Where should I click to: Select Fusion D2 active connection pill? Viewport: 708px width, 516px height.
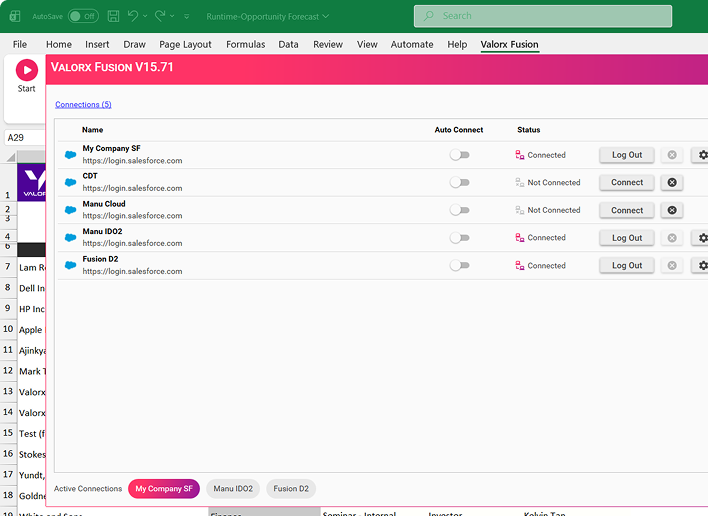(x=291, y=488)
